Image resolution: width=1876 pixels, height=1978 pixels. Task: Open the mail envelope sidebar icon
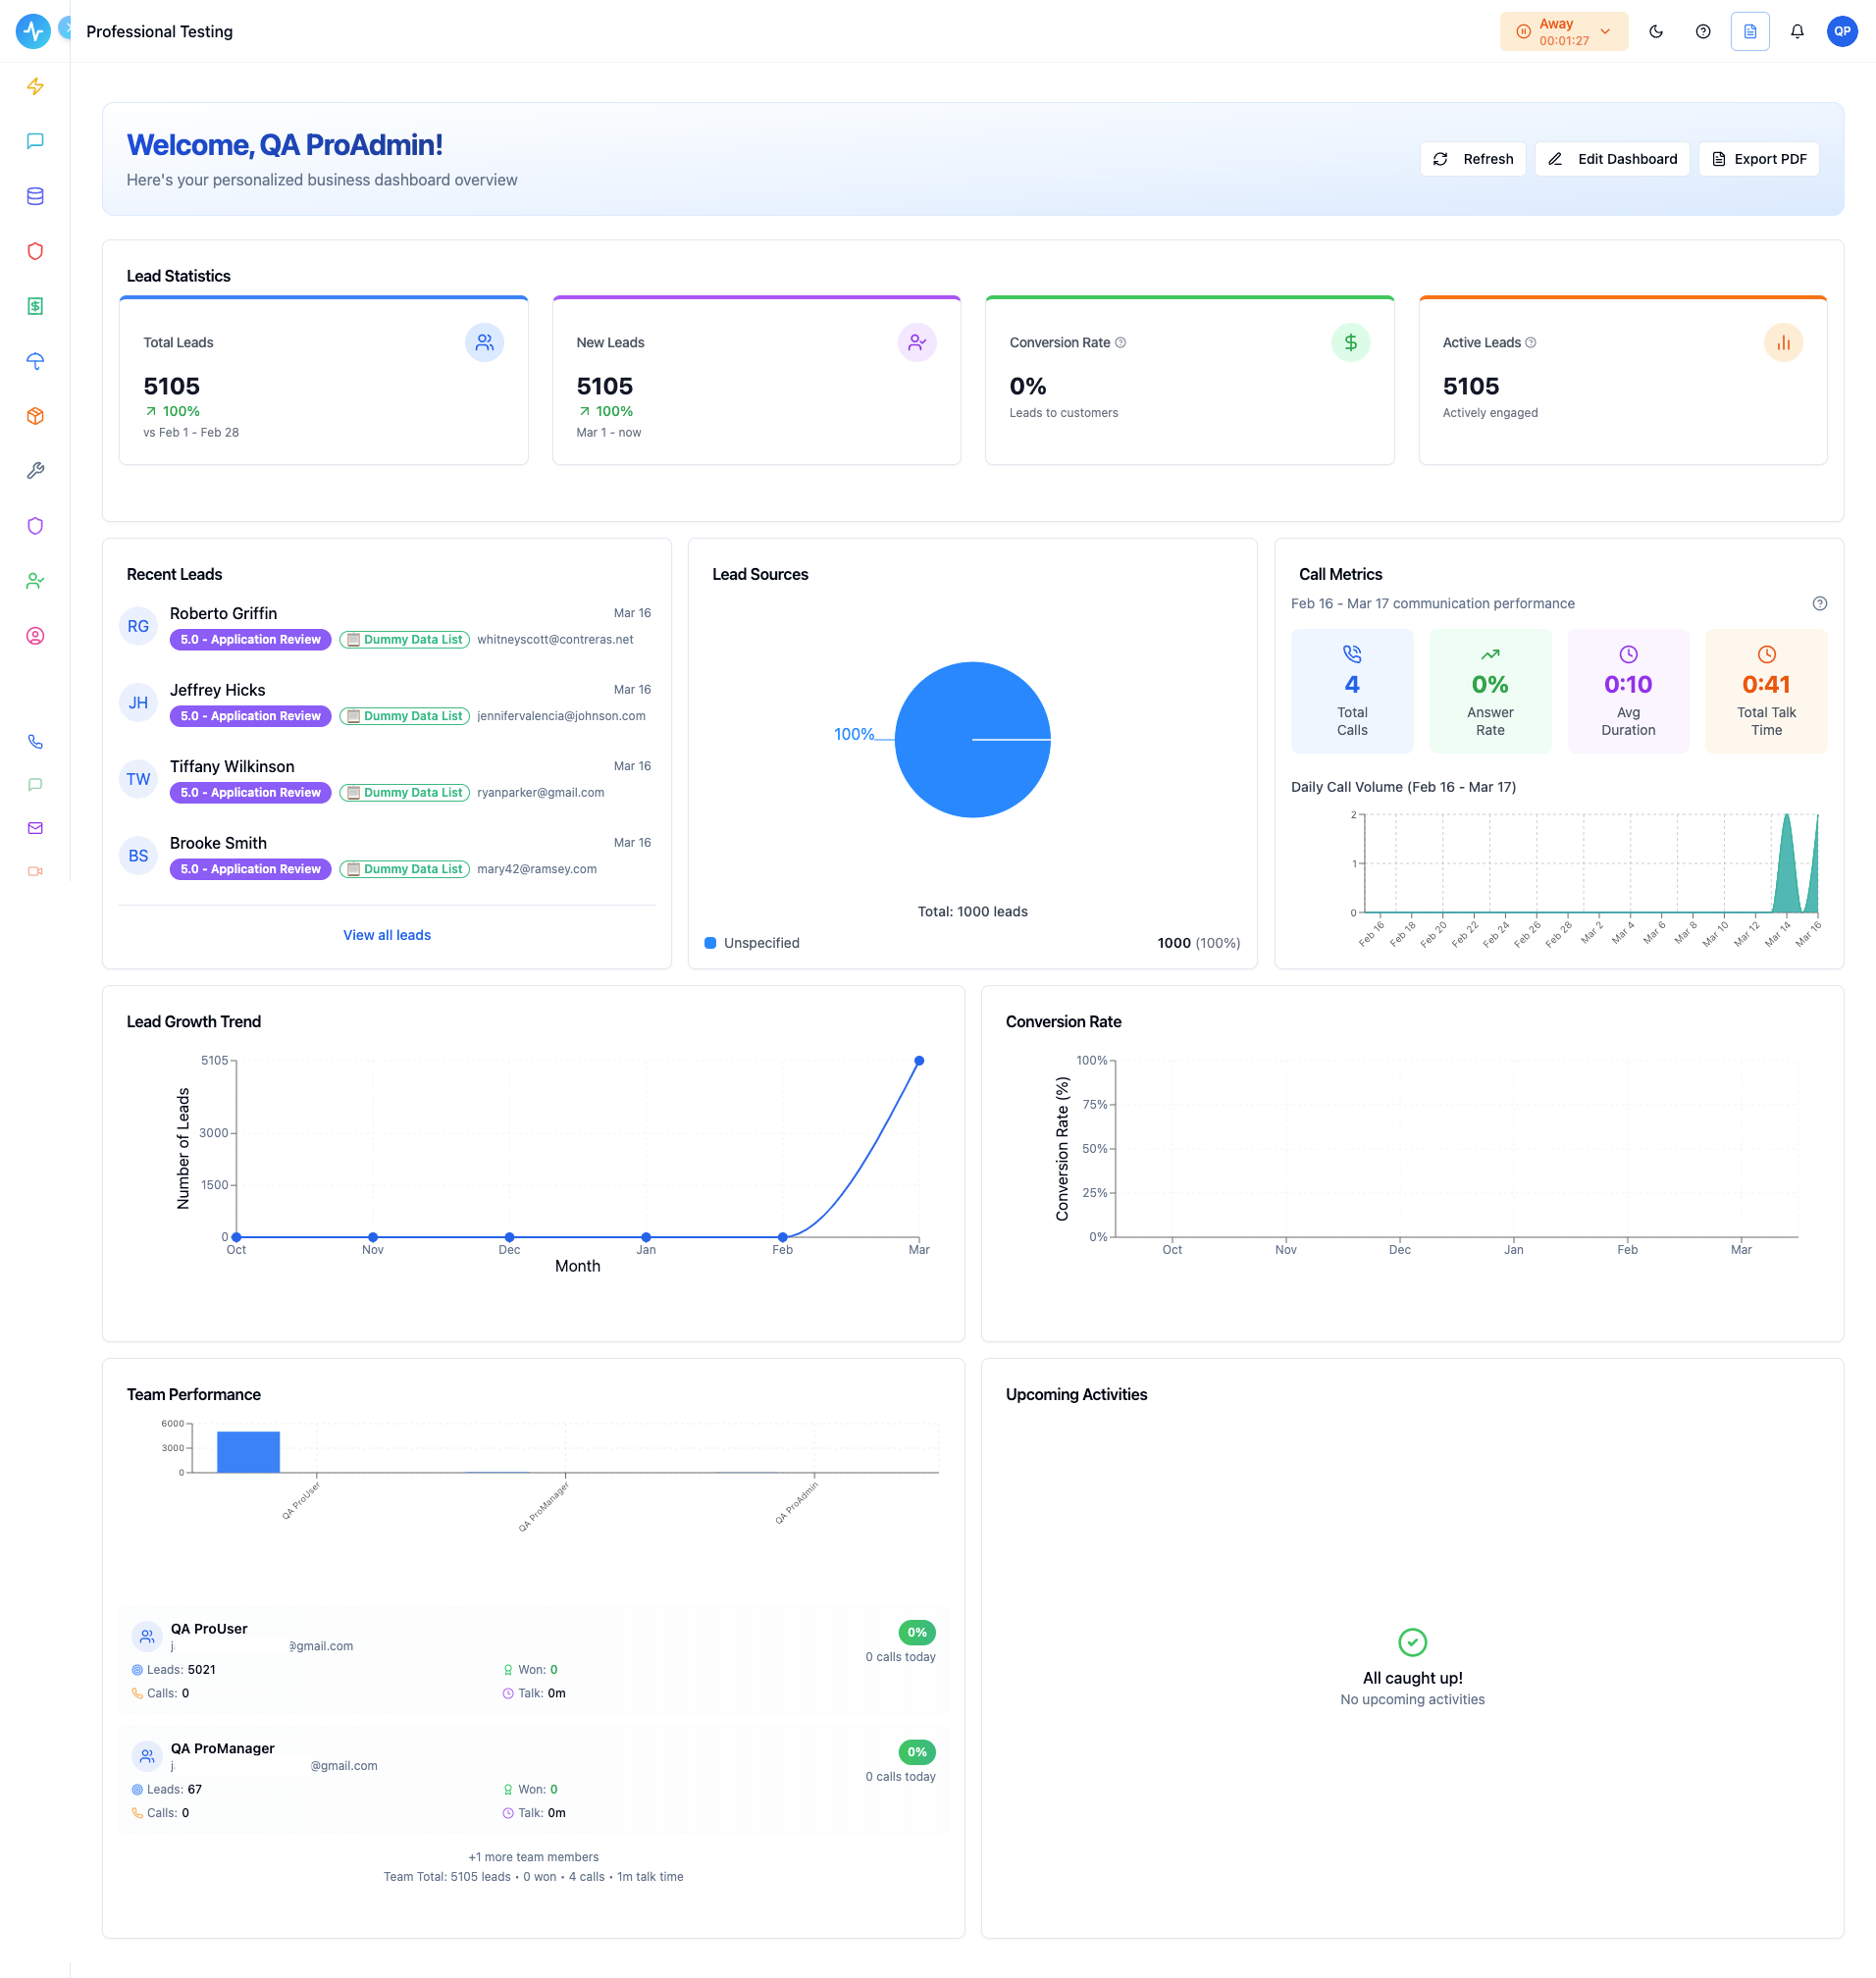pos(35,828)
